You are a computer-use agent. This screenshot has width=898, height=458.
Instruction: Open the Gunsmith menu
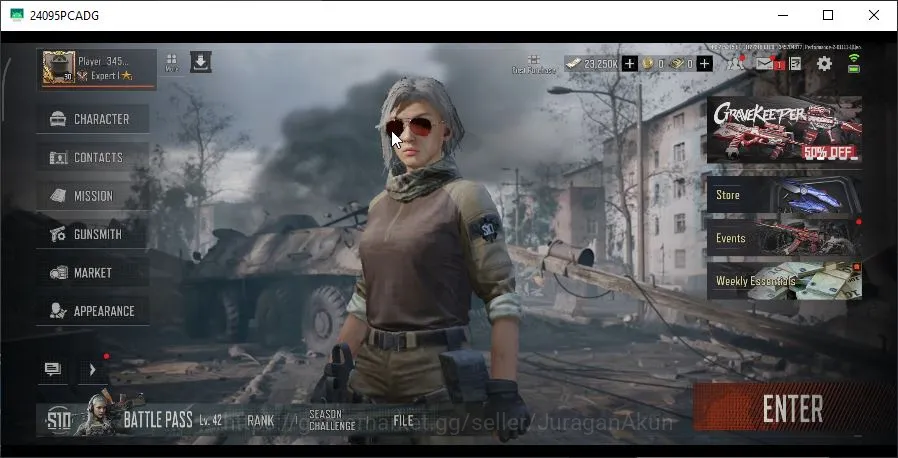[93, 234]
